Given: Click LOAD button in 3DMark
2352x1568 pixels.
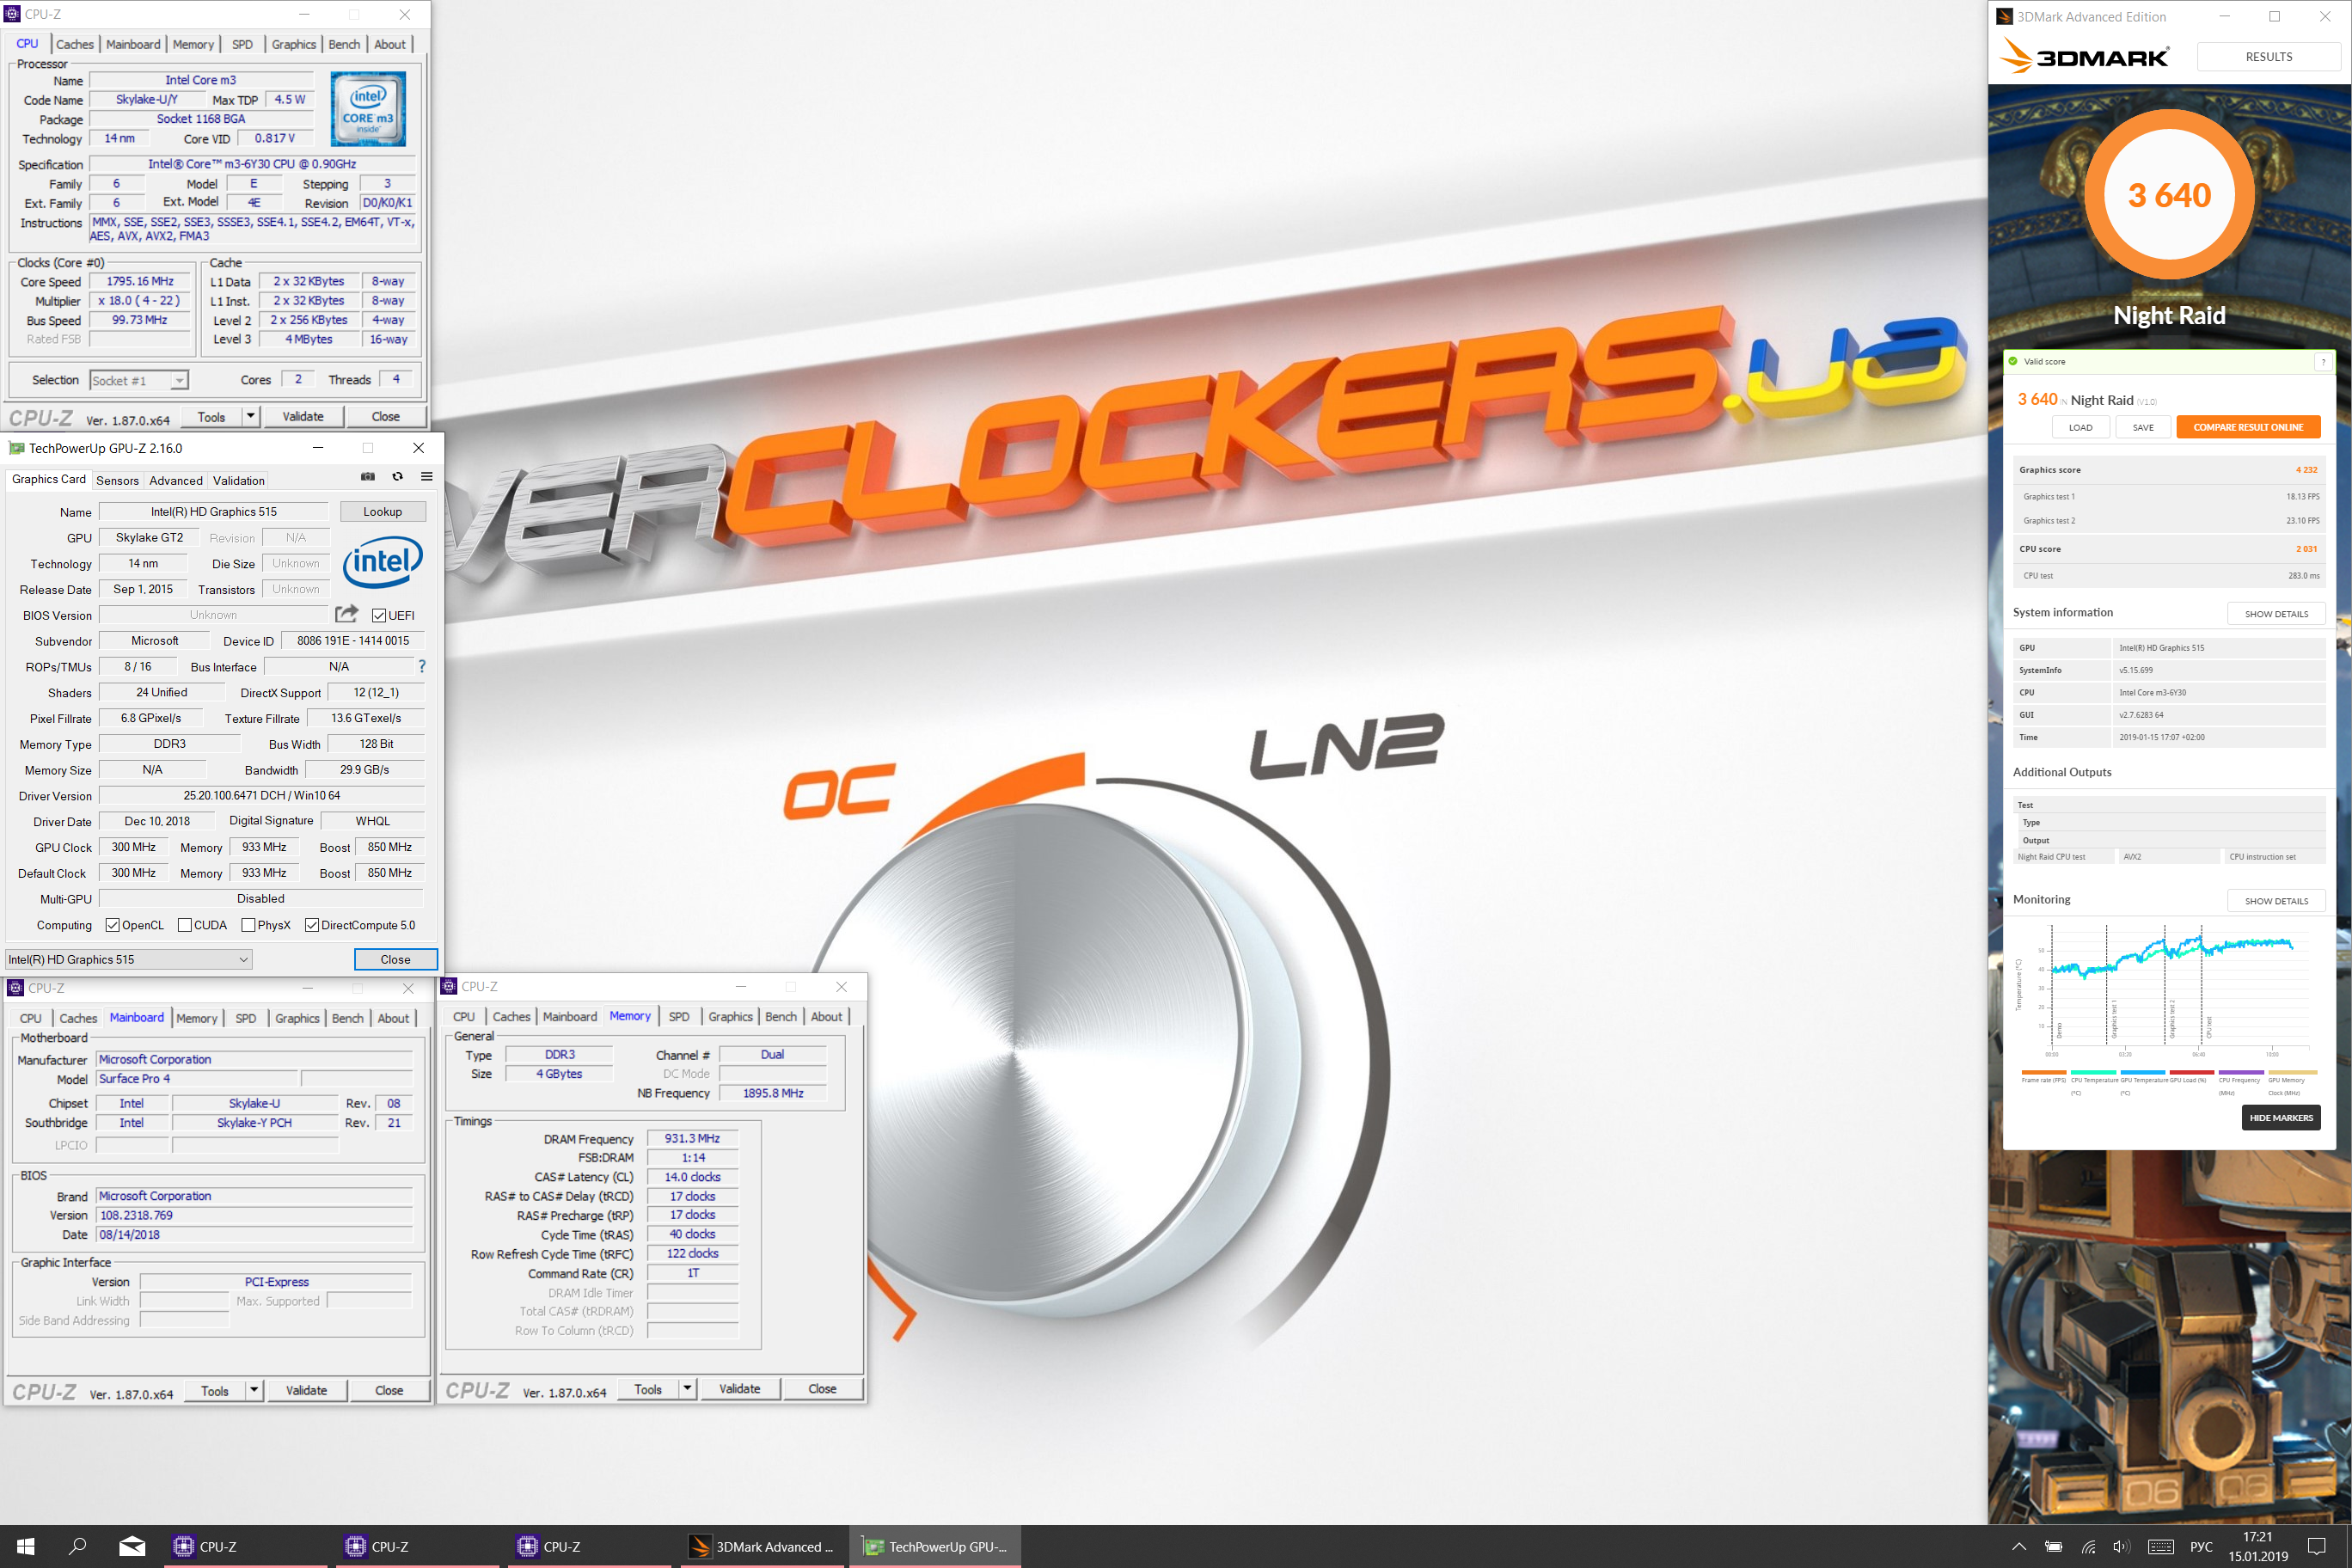Looking at the screenshot, I should [2080, 427].
